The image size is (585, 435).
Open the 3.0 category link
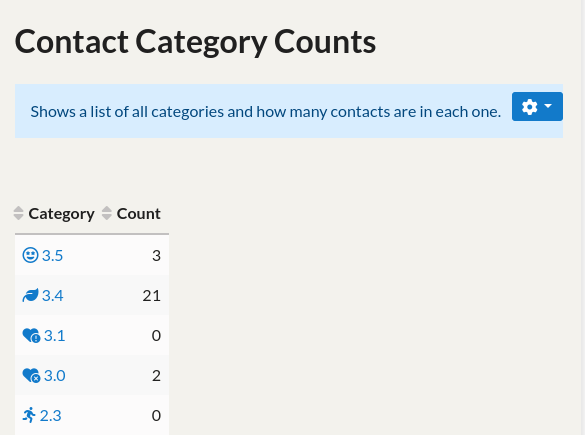coord(54,375)
